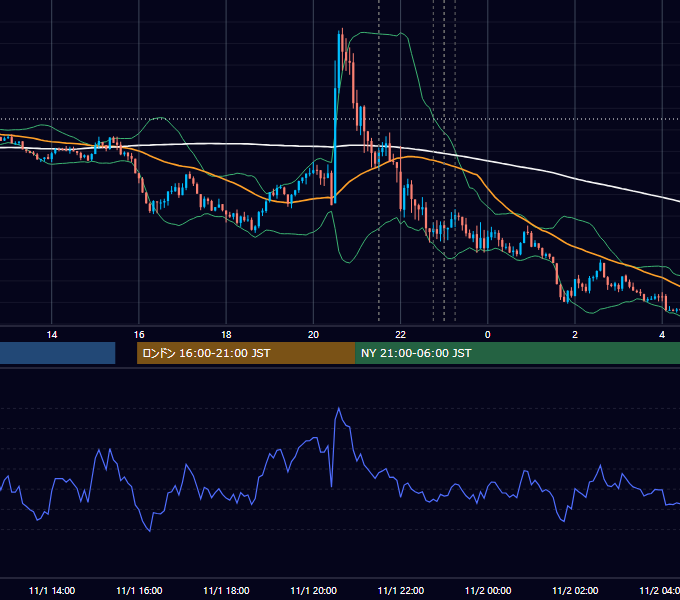Click the "11/1 18:00" label on the oscillator axis
The width and height of the screenshot is (680, 600).
[x=226, y=590]
